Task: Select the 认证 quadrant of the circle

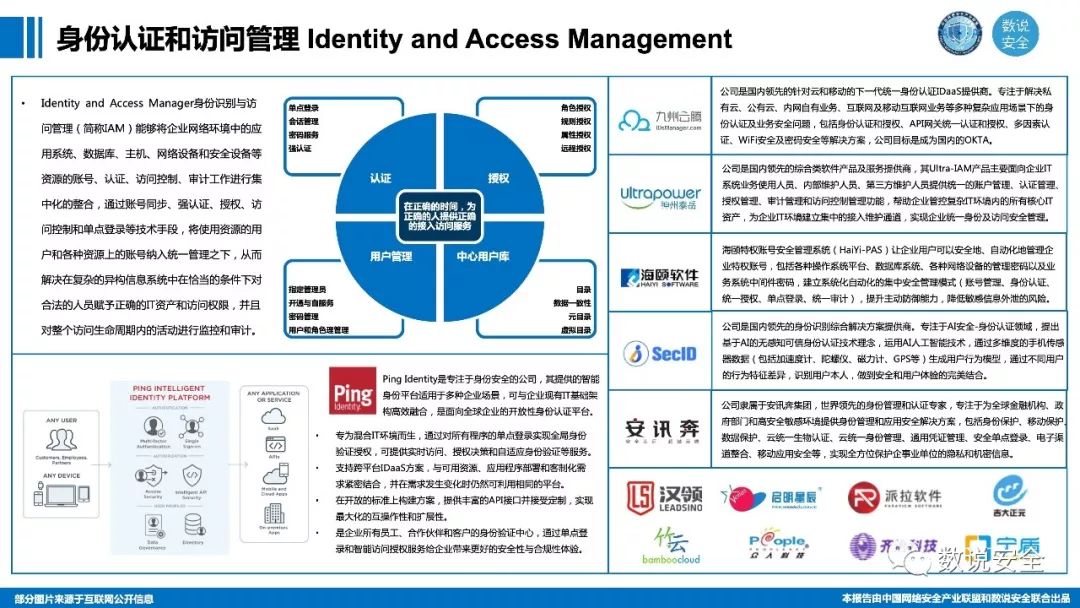Action: coord(381,179)
